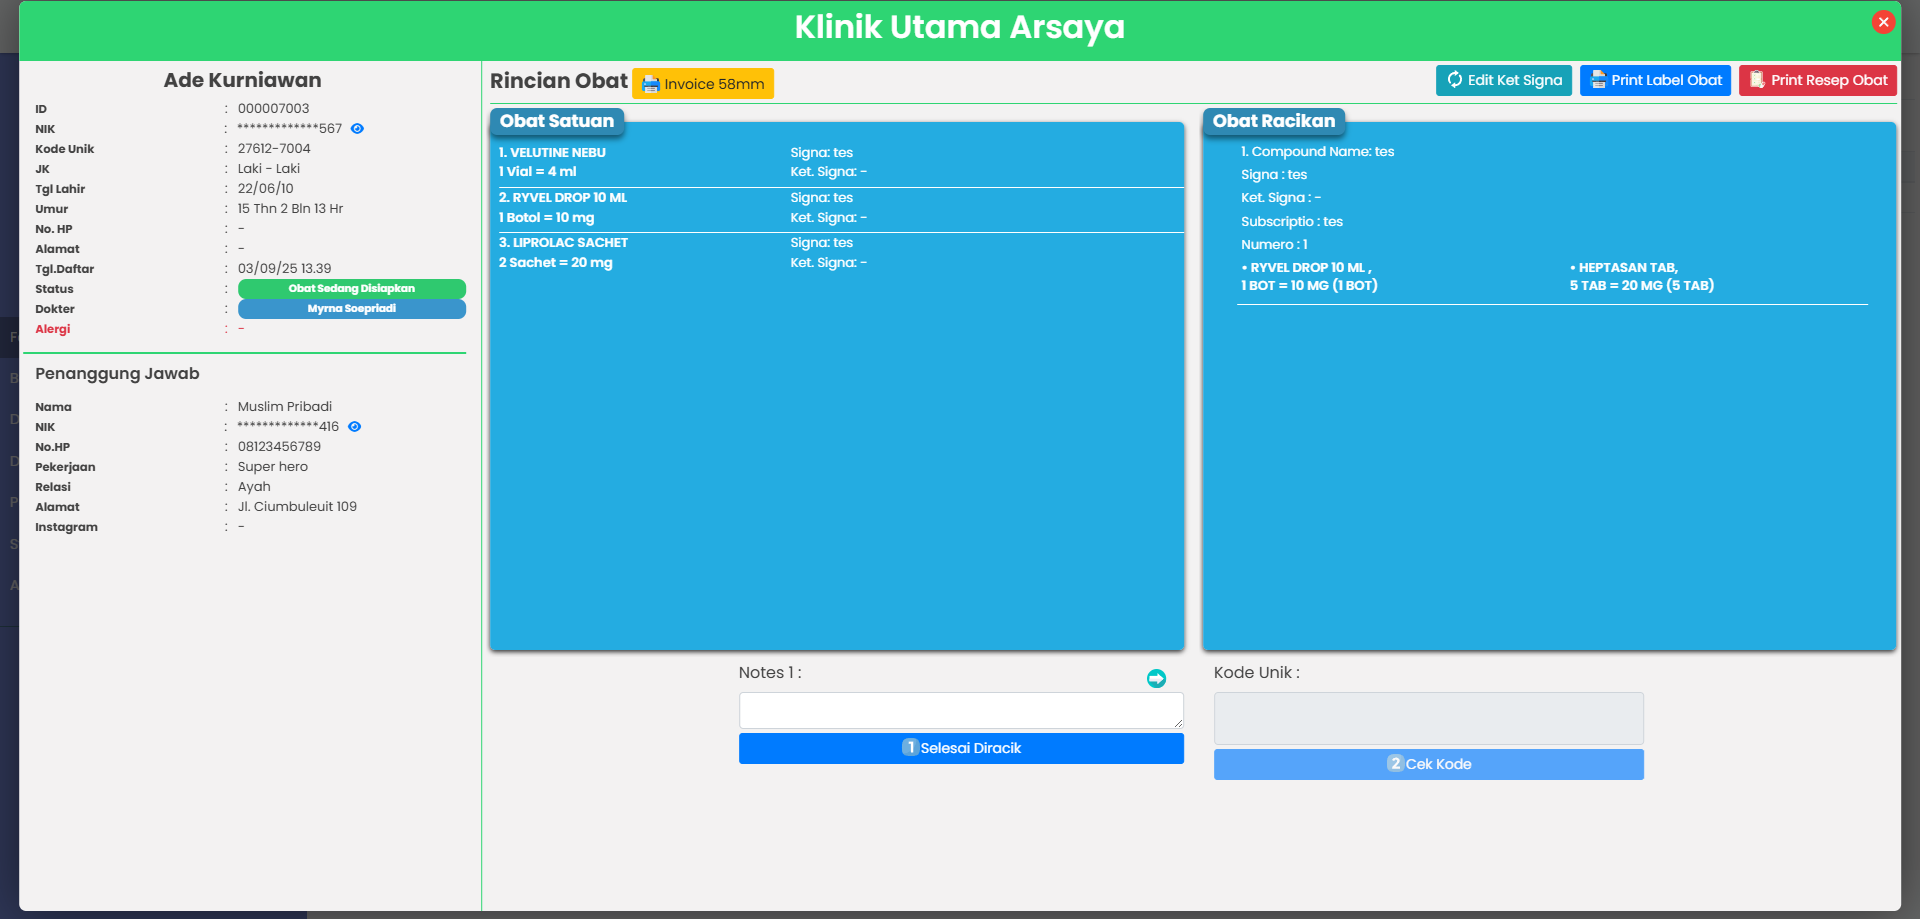The width and height of the screenshot is (1920, 919).
Task: Click the Obat Sedang Disiapkan status badge
Action: point(351,289)
